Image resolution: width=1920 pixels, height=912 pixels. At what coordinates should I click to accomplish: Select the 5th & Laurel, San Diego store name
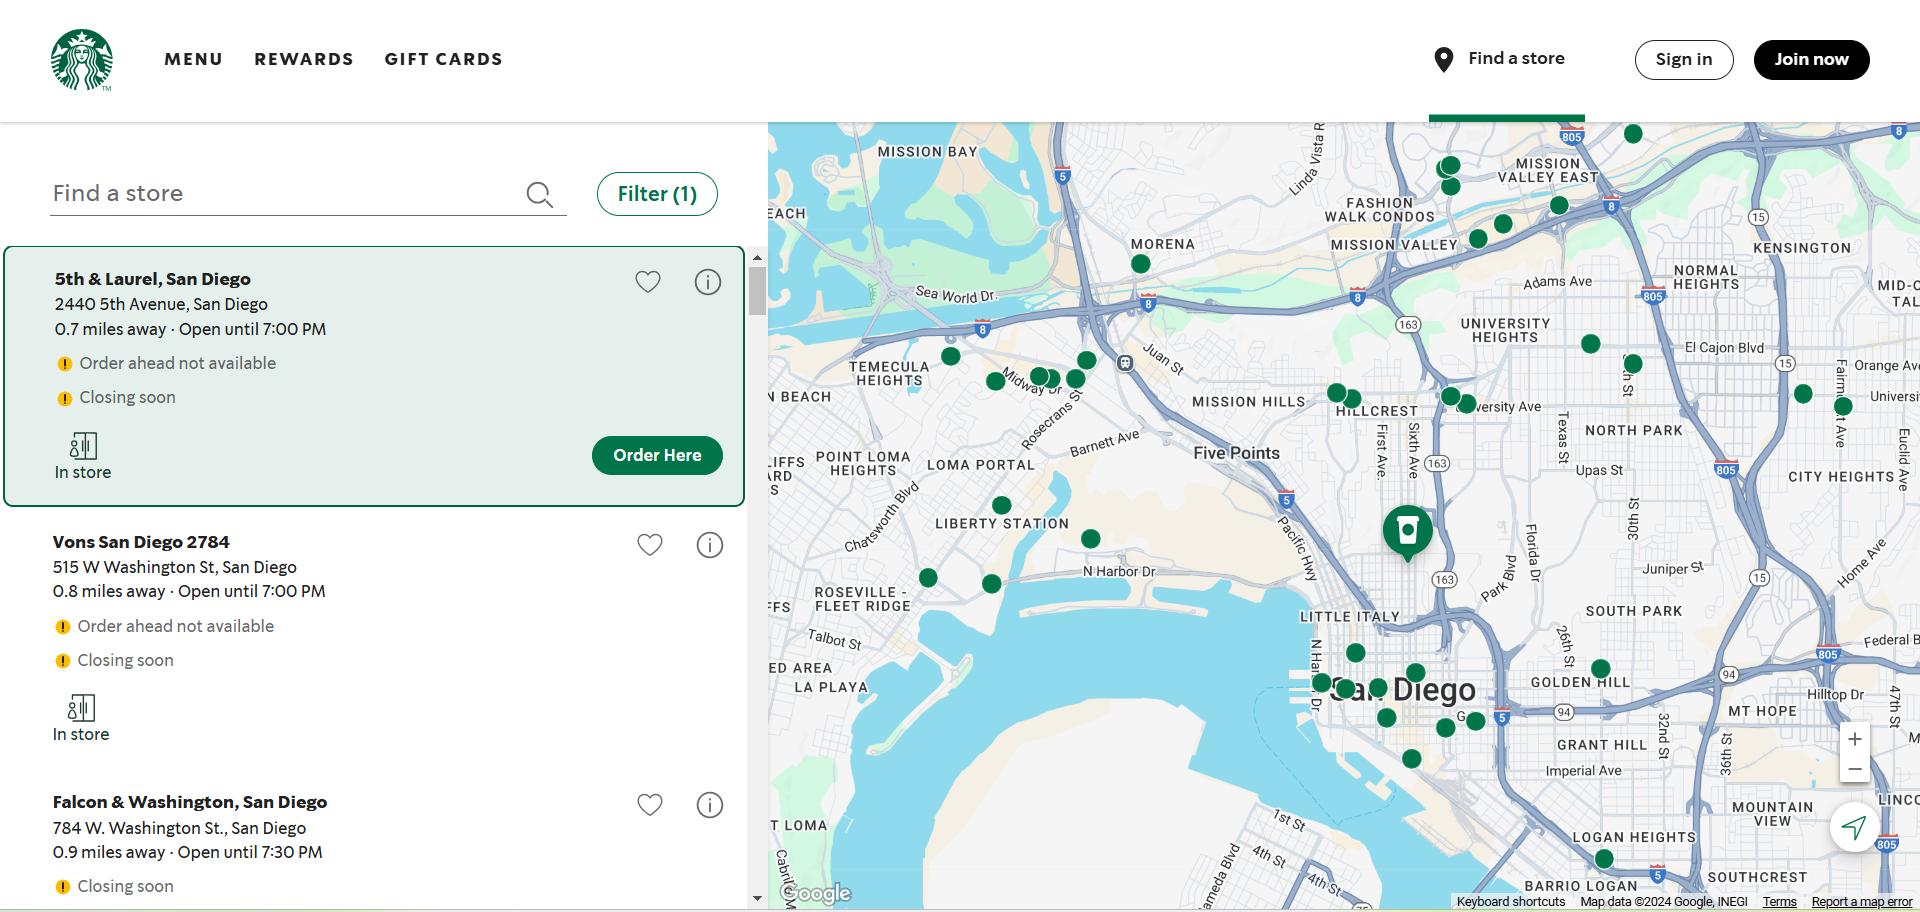[x=153, y=279]
